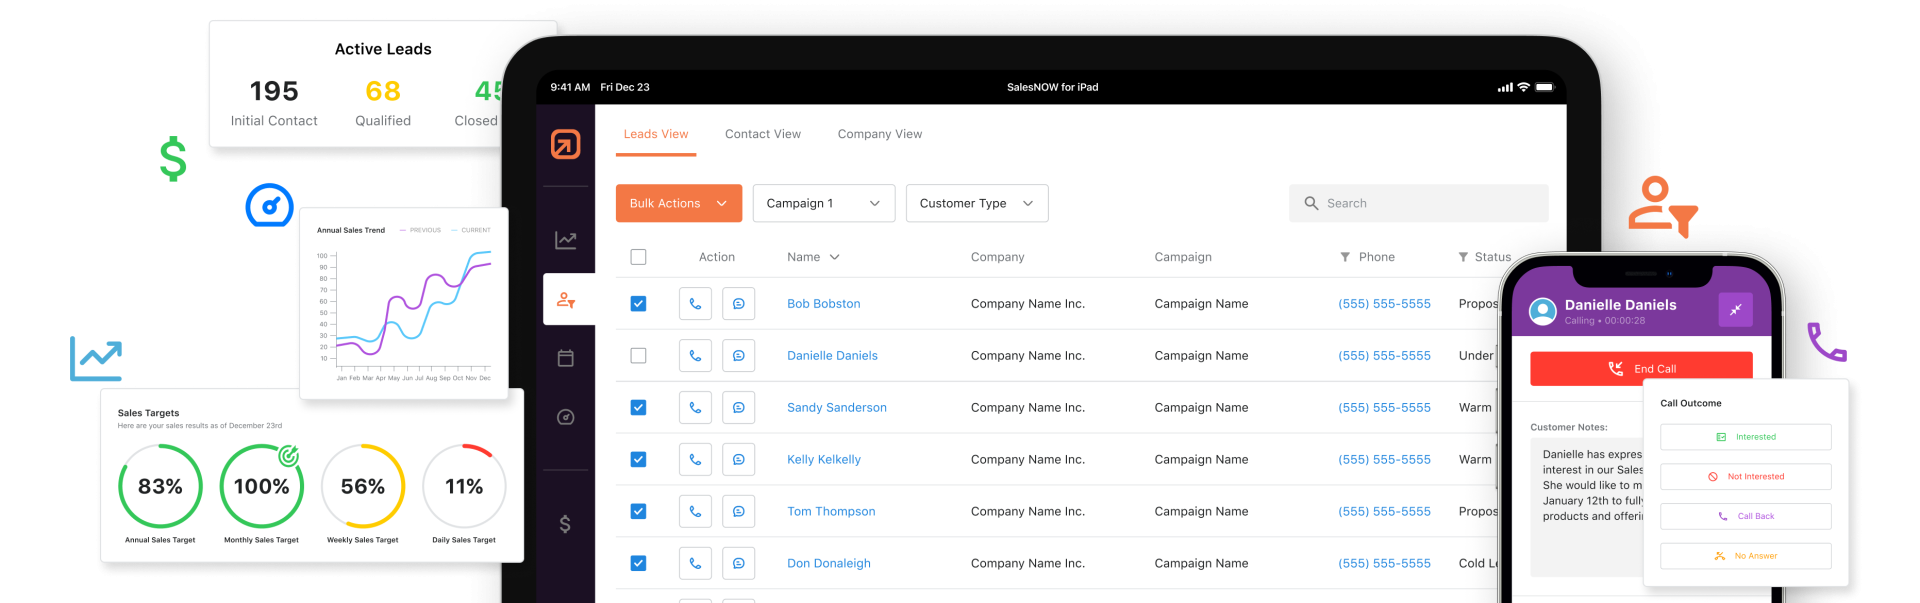Screen dimensions: 1920x603
Task: Click the Company column header
Action: coord(997,257)
